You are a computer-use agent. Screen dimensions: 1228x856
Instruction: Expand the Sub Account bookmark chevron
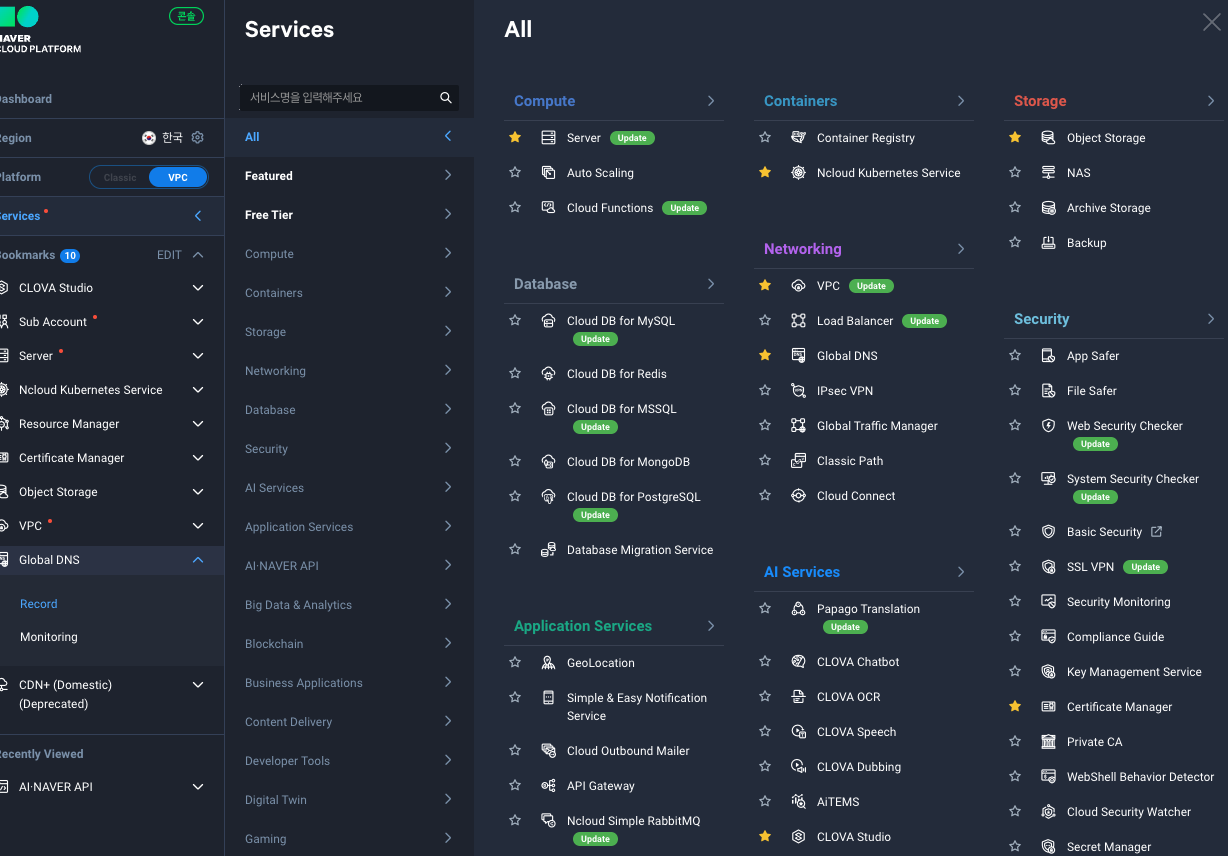tap(198, 322)
